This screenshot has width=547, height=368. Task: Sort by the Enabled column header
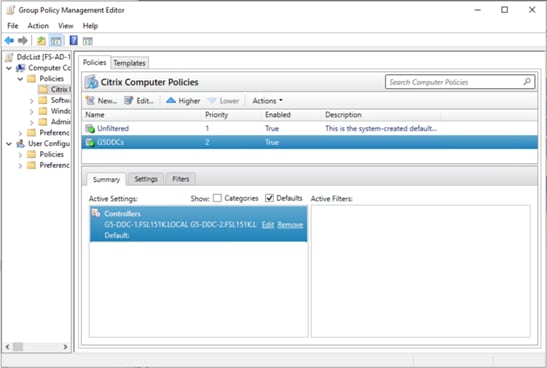(x=291, y=115)
